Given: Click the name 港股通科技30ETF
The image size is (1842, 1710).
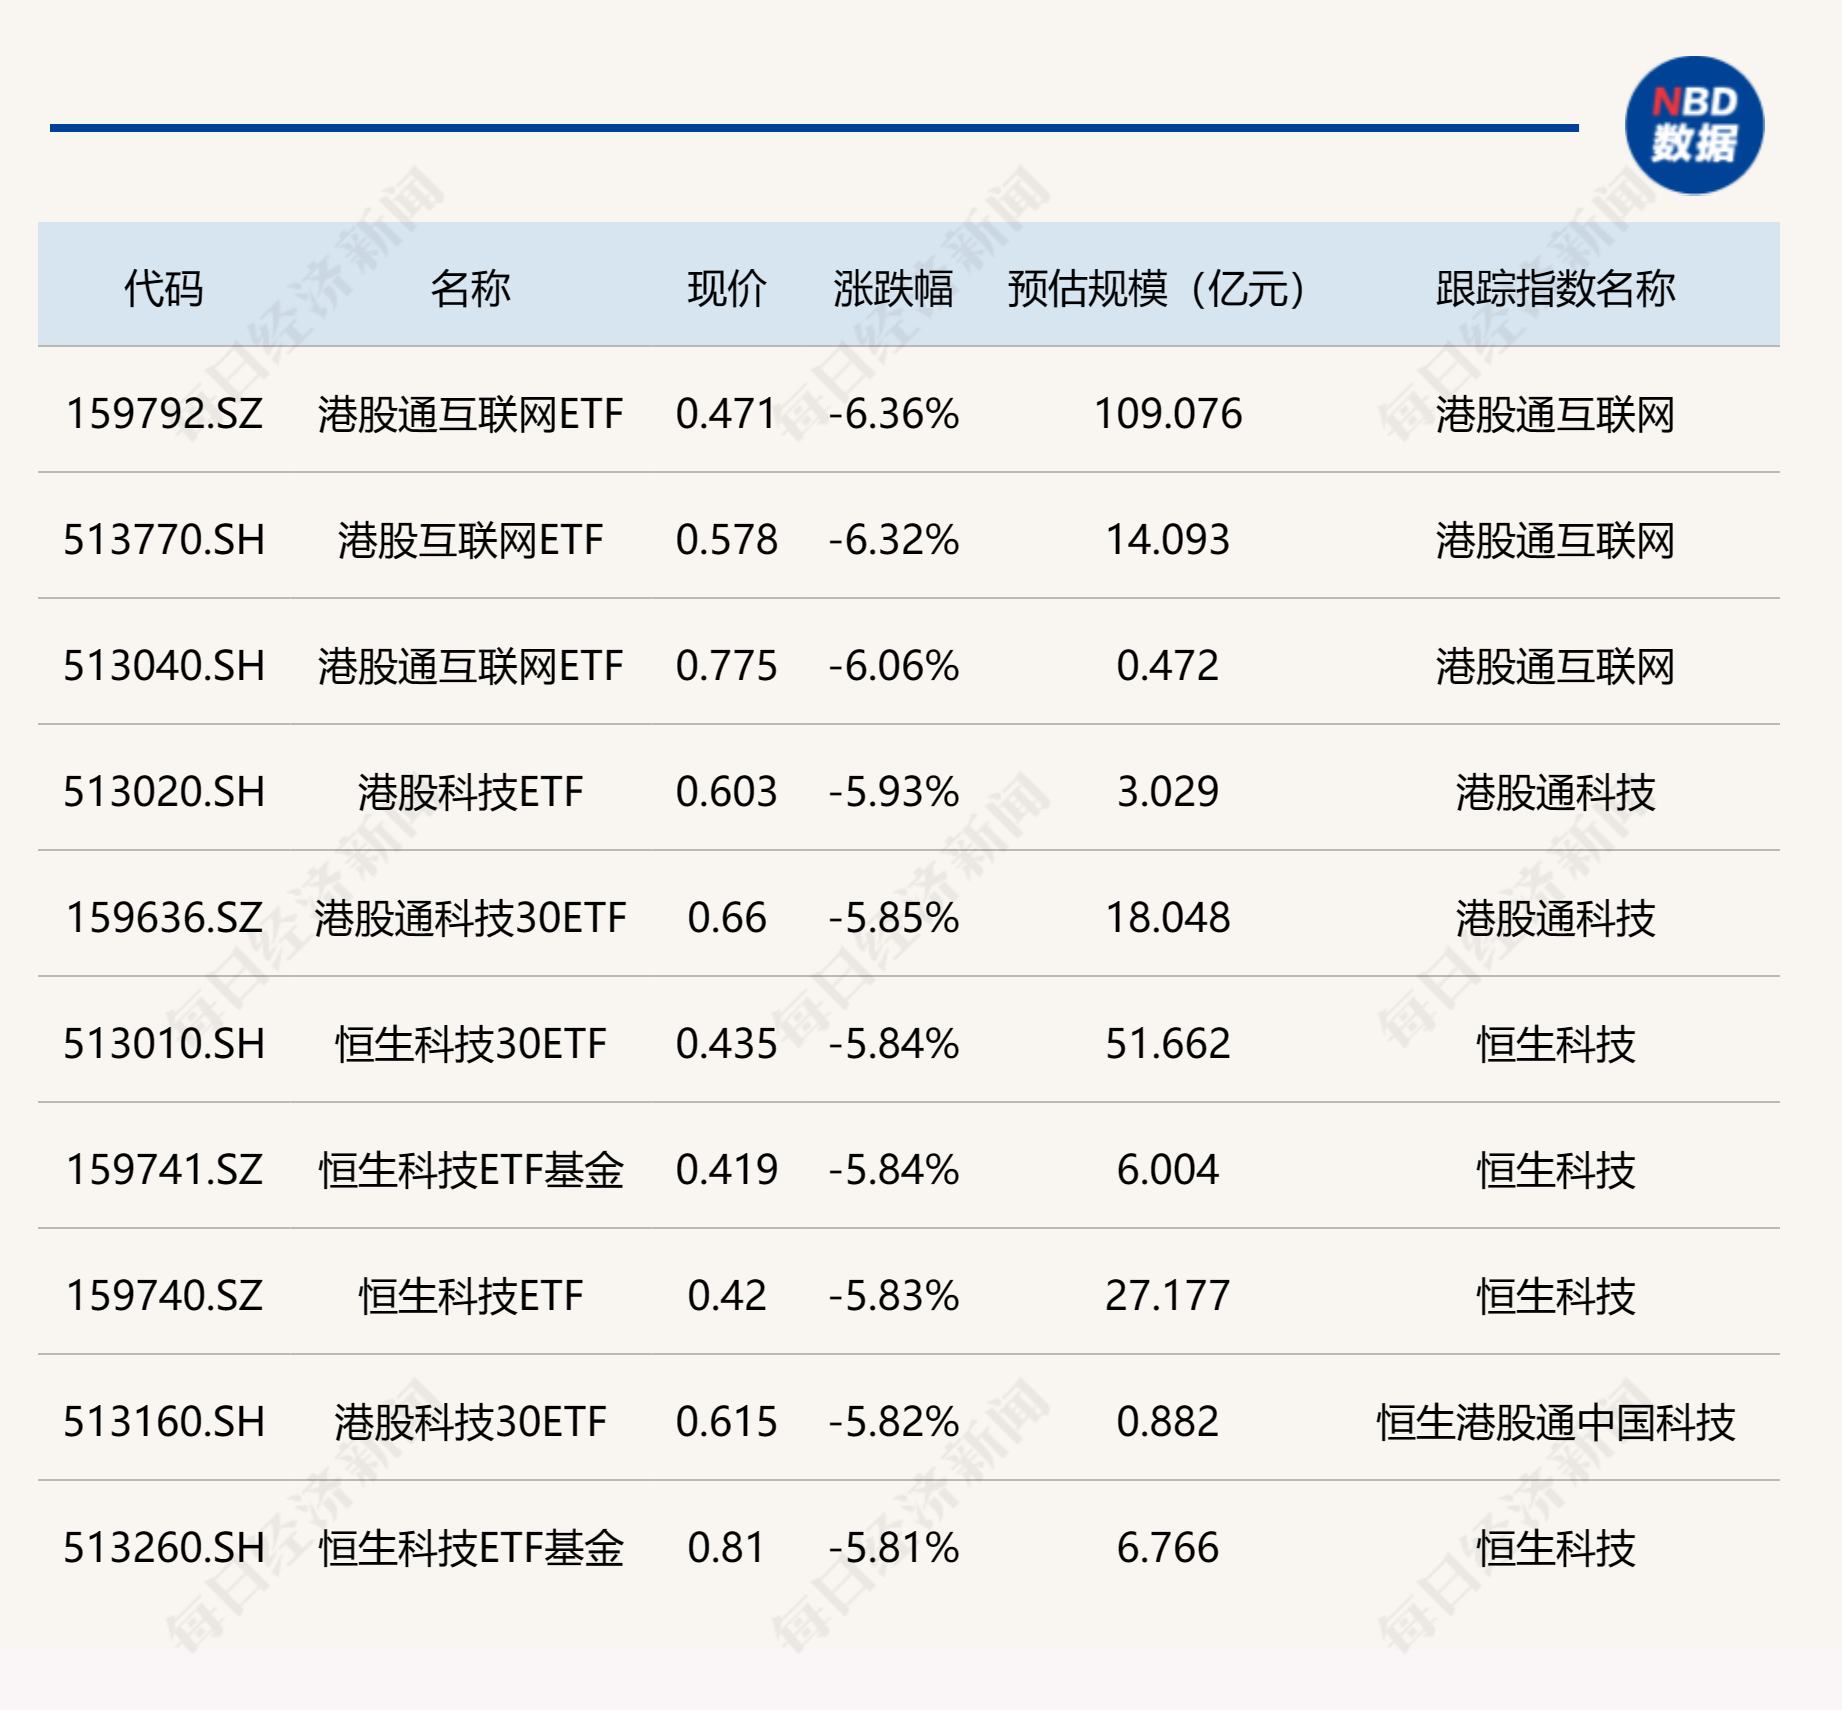Looking at the screenshot, I should [x=470, y=918].
